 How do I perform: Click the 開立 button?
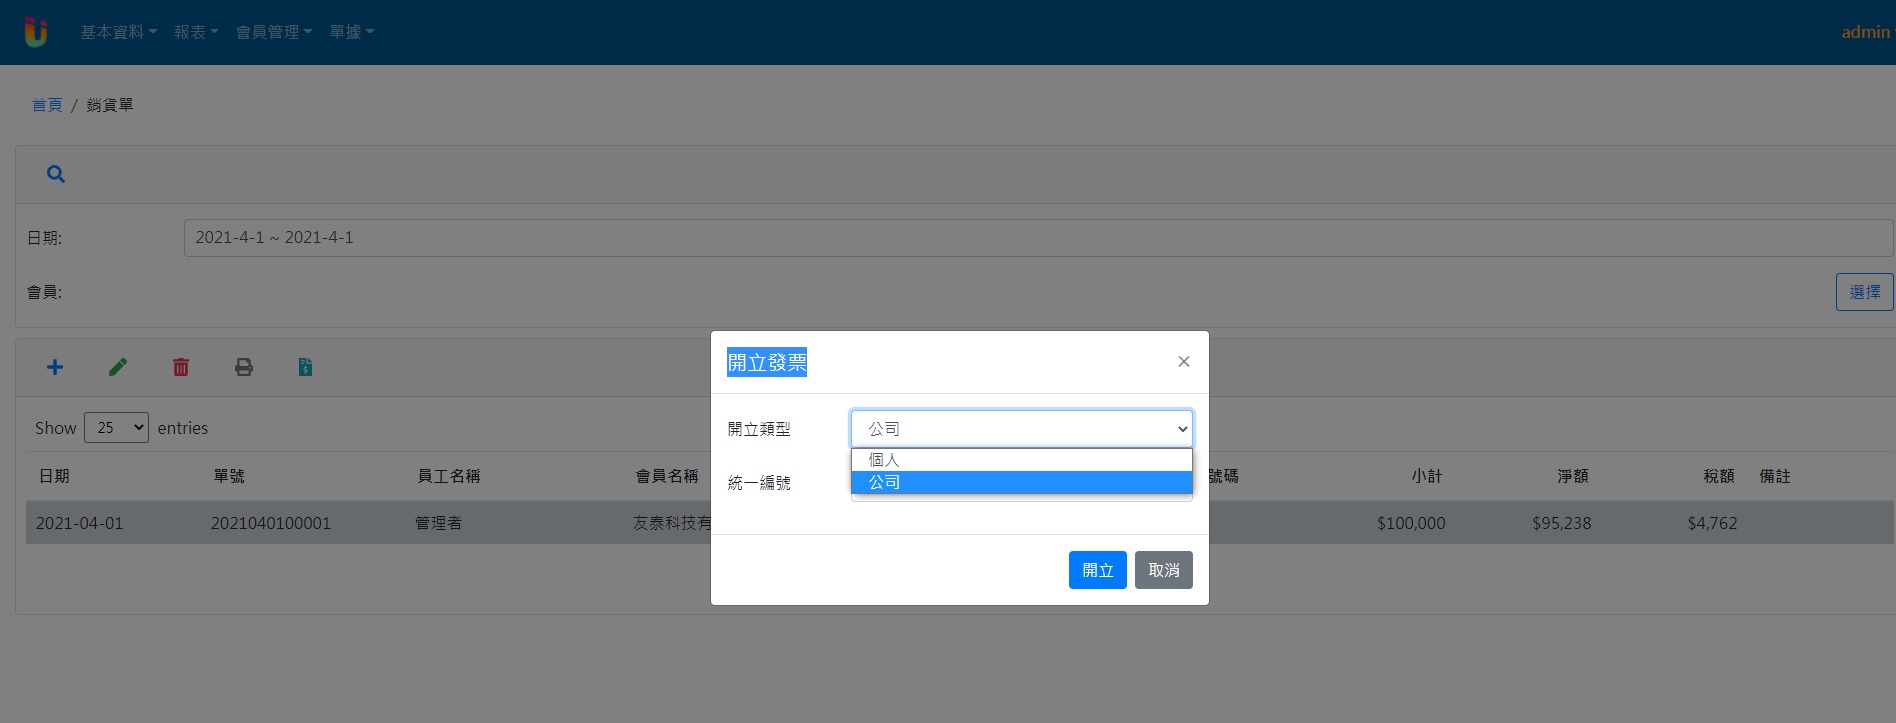coord(1097,570)
